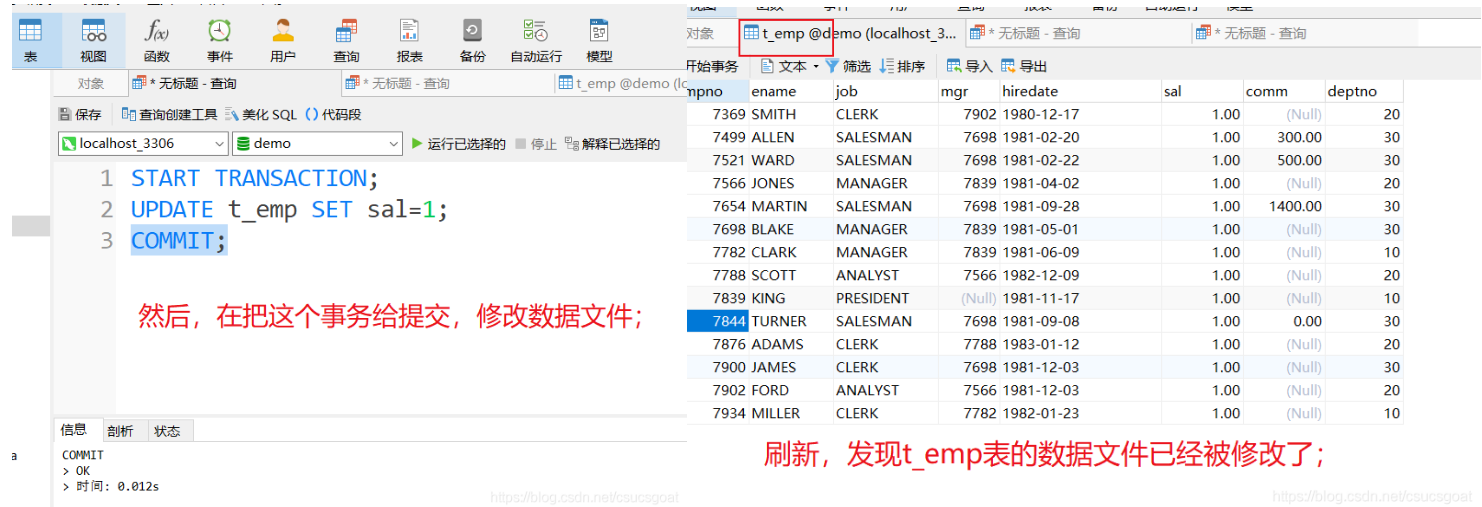
Task: Select the t_emp @demo tab in the query window
Action: (x=620, y=84)
